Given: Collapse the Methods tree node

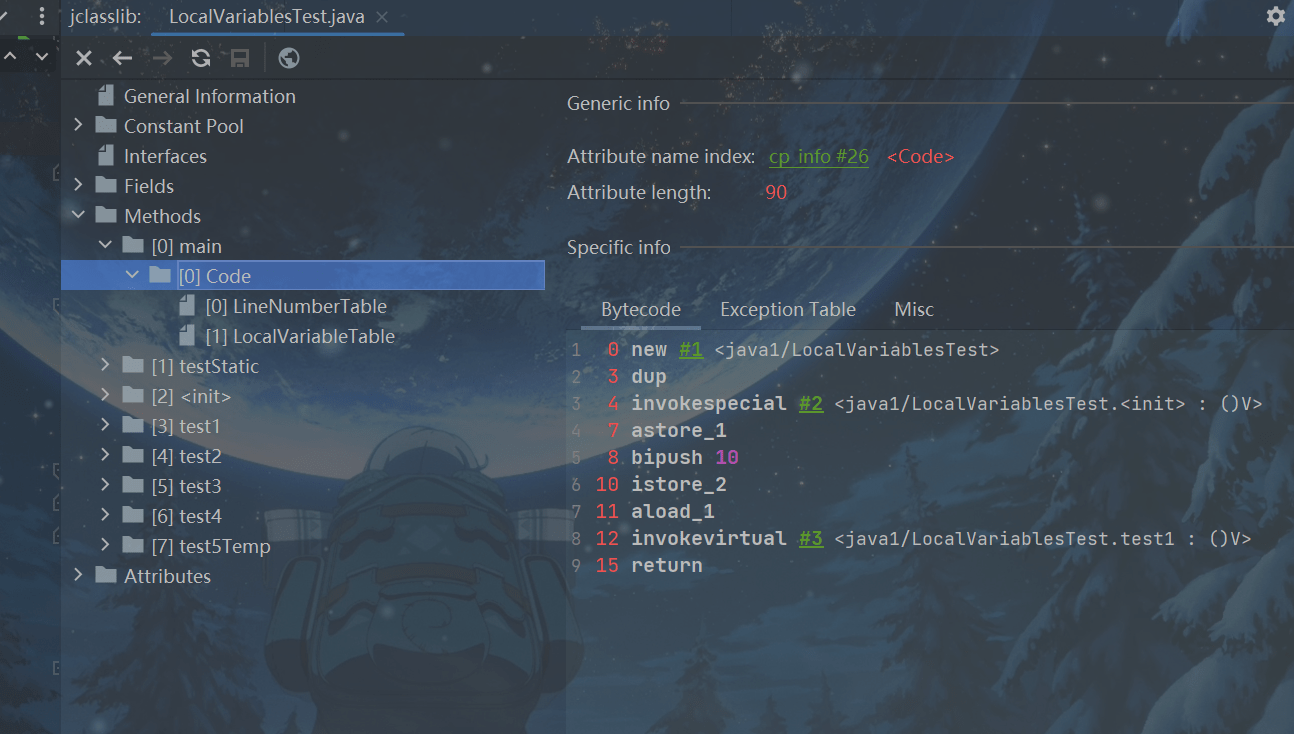Looking at the screenshot, I should (x=79, y=216).
